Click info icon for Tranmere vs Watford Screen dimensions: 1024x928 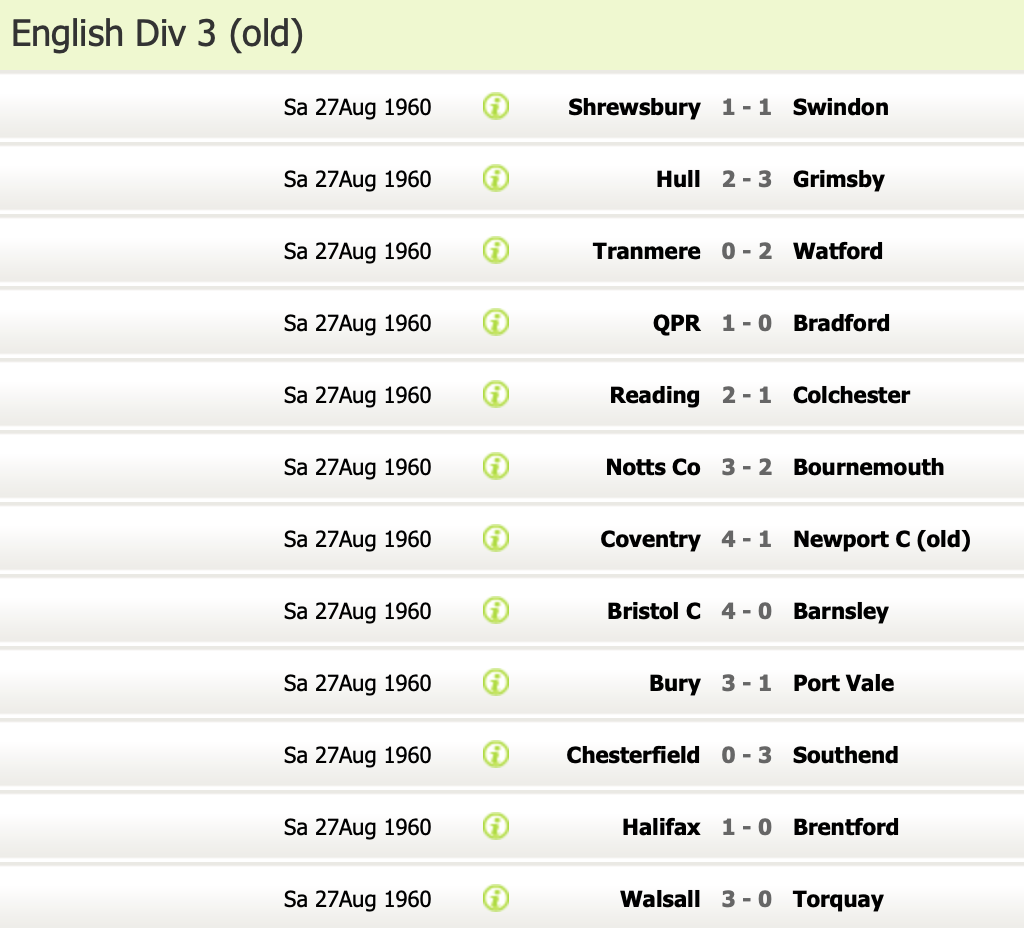pyautogui.click(x=496, y=250)
